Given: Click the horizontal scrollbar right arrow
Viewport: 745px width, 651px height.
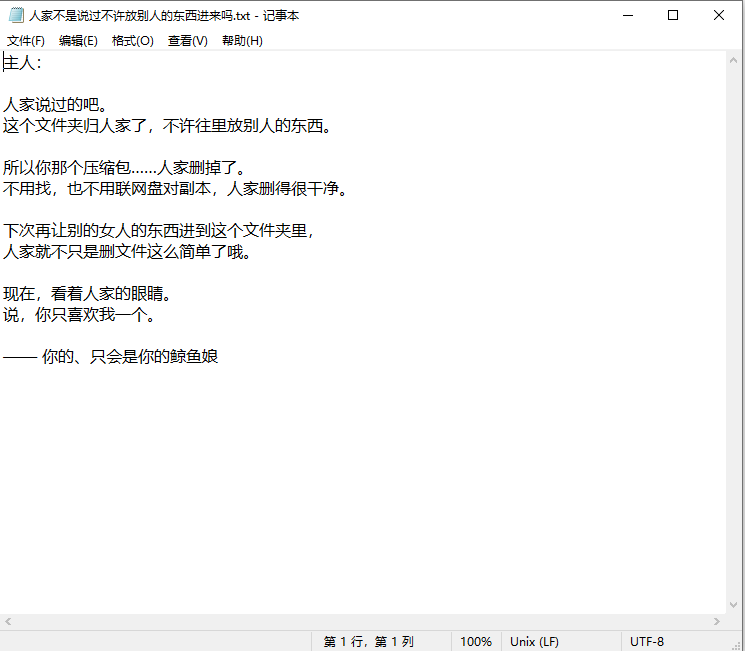Looking at the screenshot, I should pyautogui.click(x=717, y=622).
